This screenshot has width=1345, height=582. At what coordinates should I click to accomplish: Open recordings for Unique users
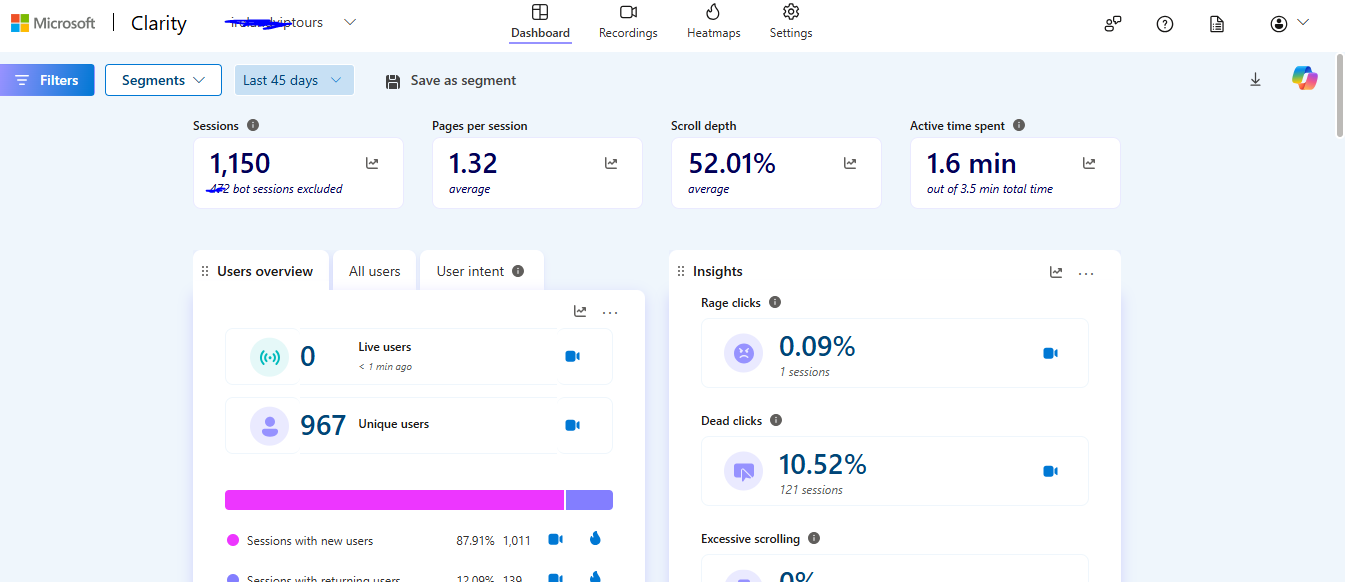point(572,425)
